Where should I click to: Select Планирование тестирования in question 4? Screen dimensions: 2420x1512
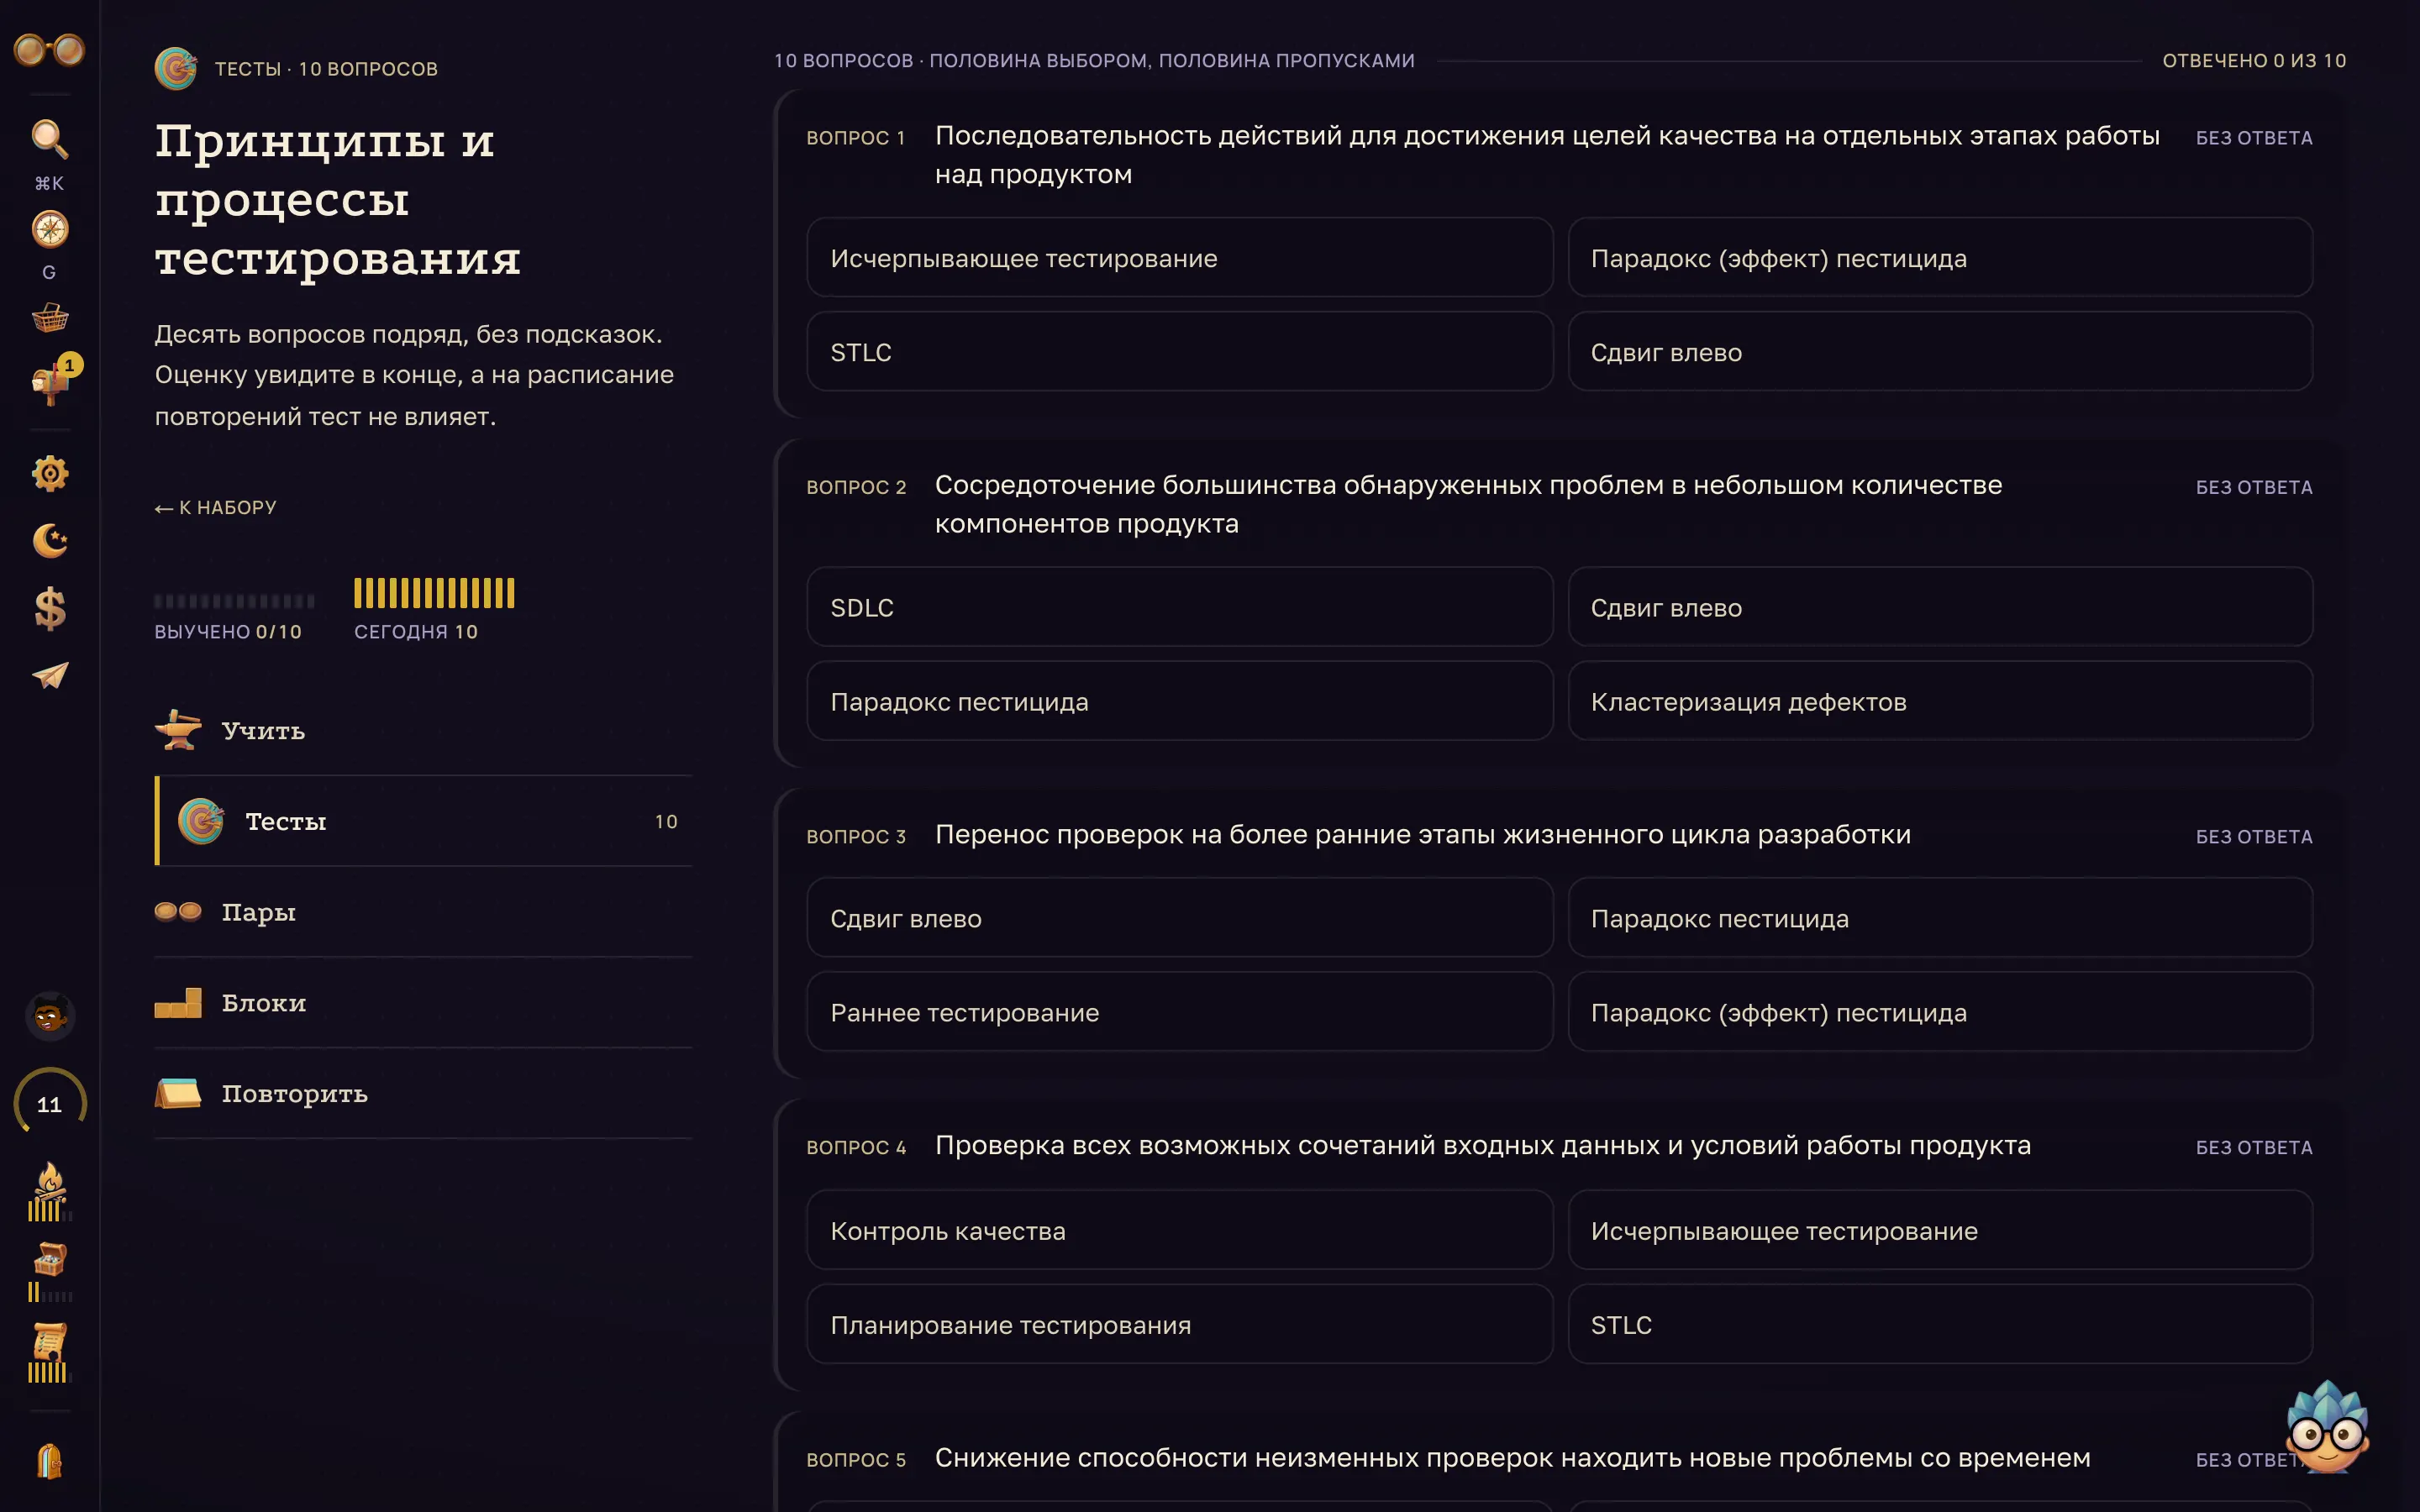pyautogui.click(x=1180, y=1324)
